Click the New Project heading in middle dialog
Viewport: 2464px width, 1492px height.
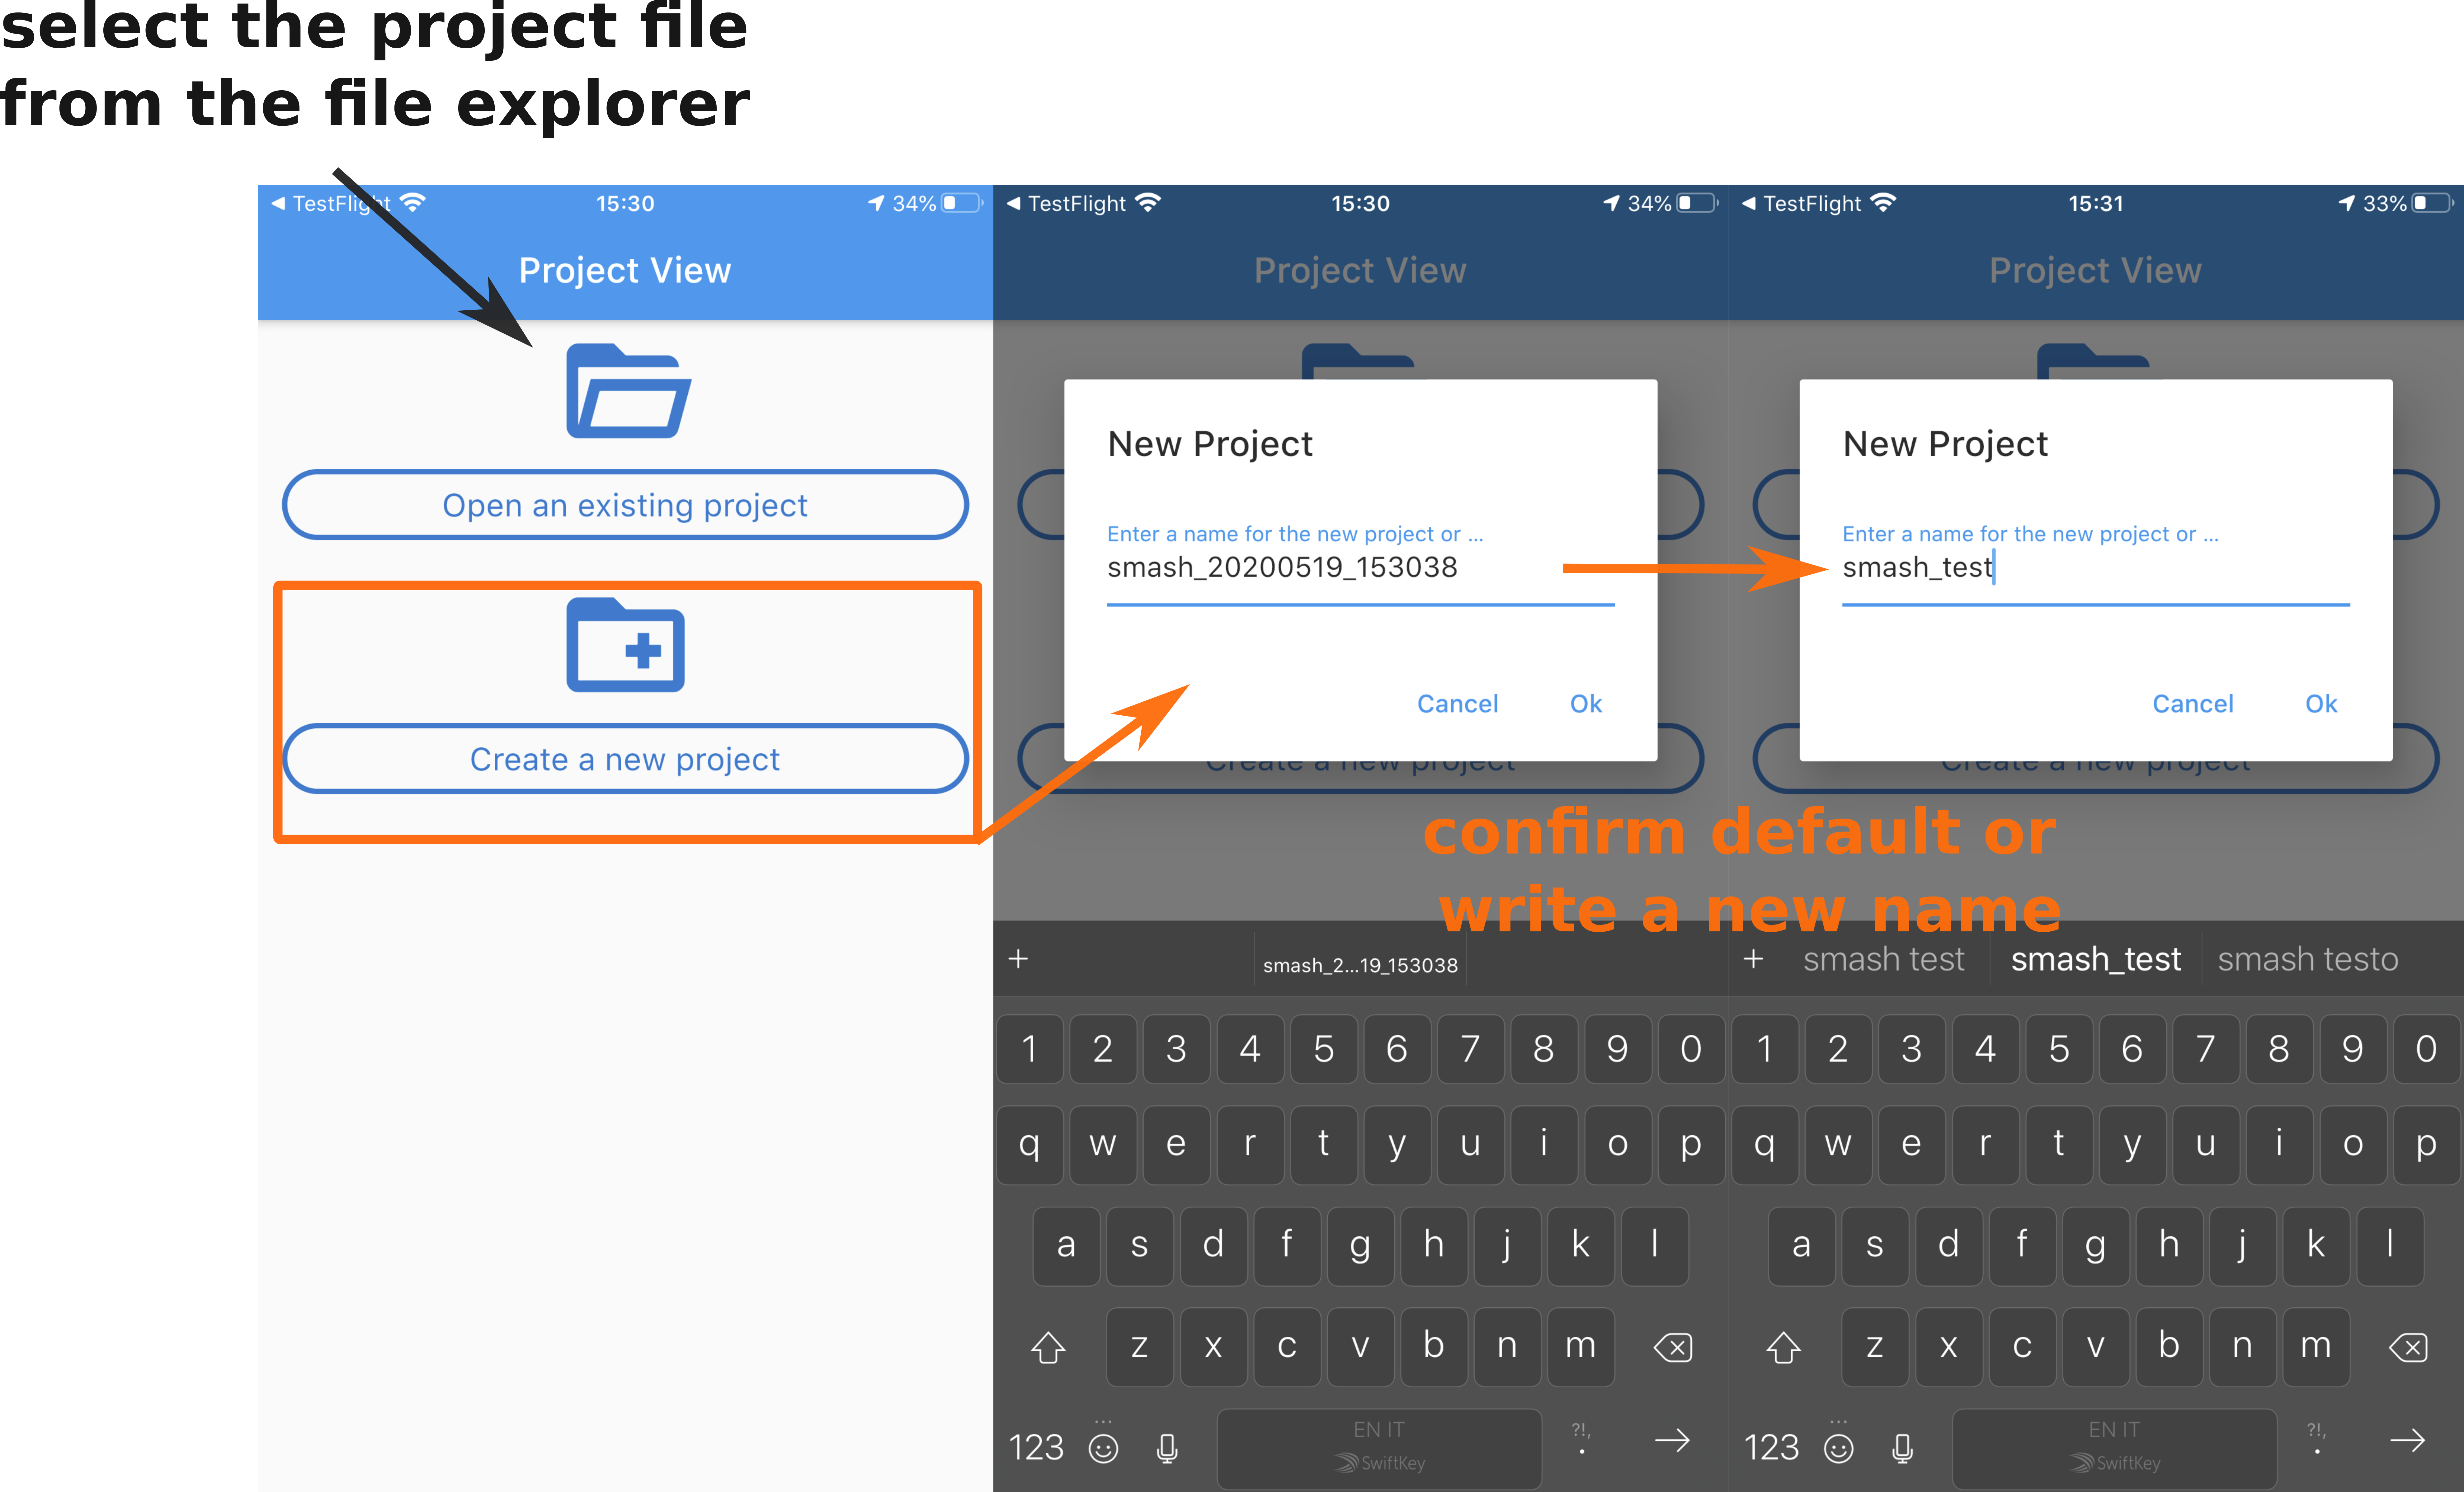click(1210, 444)
